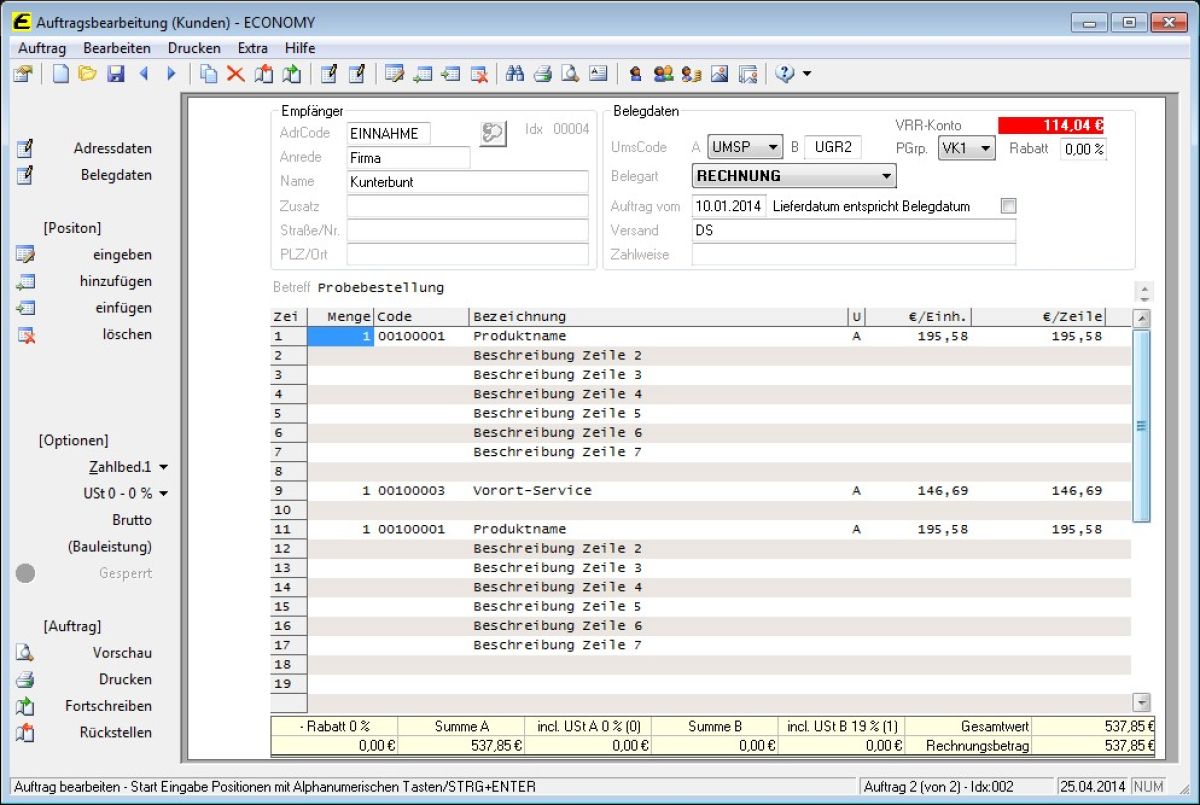Click eingeben under Position
Image resolution: width=1200 pixels, height=805 pixels.
coord(123,255)
